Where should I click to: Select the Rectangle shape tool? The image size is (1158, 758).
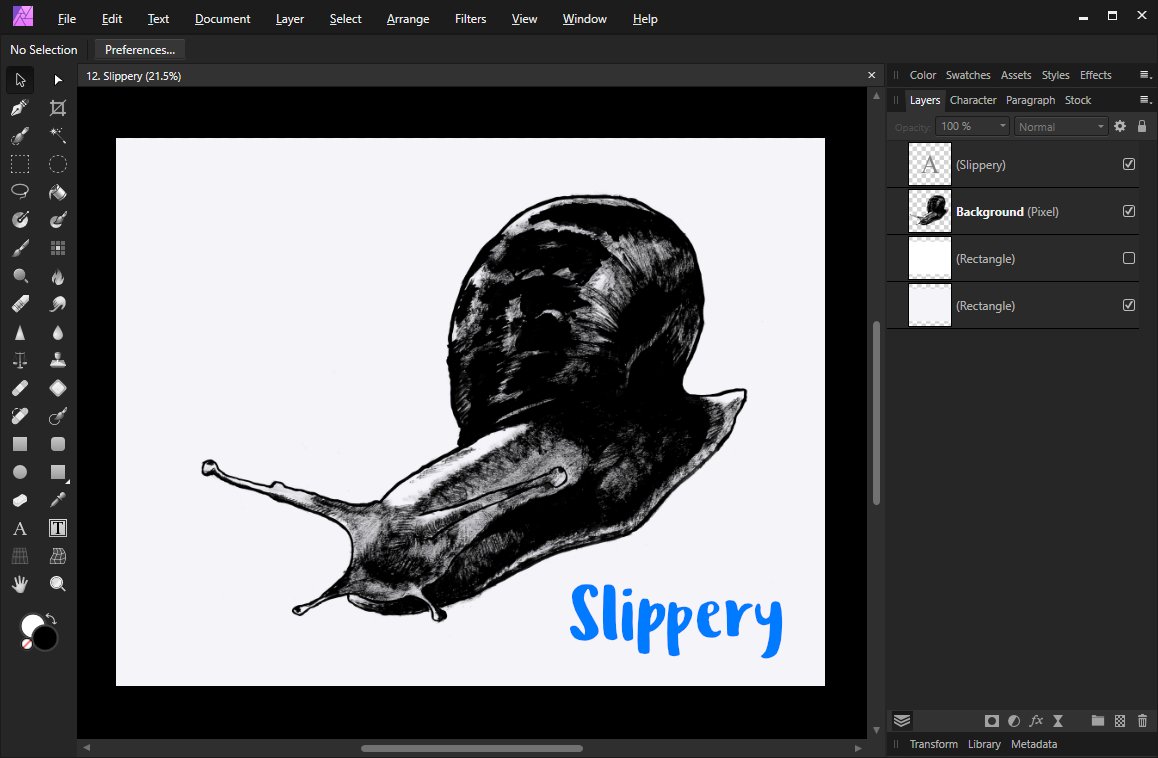[20, 444]
